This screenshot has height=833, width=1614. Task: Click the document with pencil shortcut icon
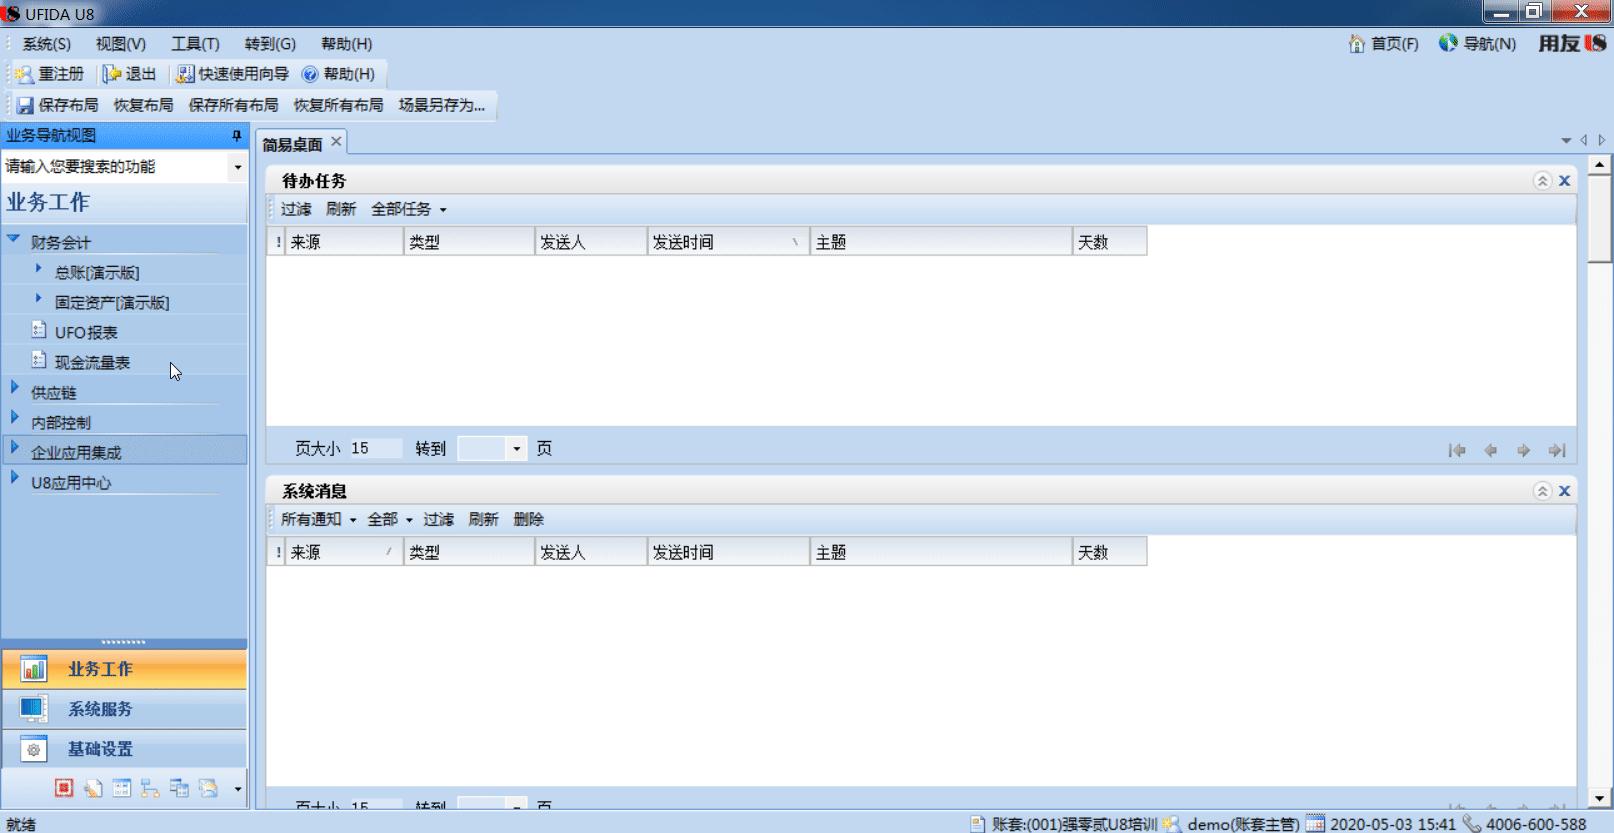[93, 788]
